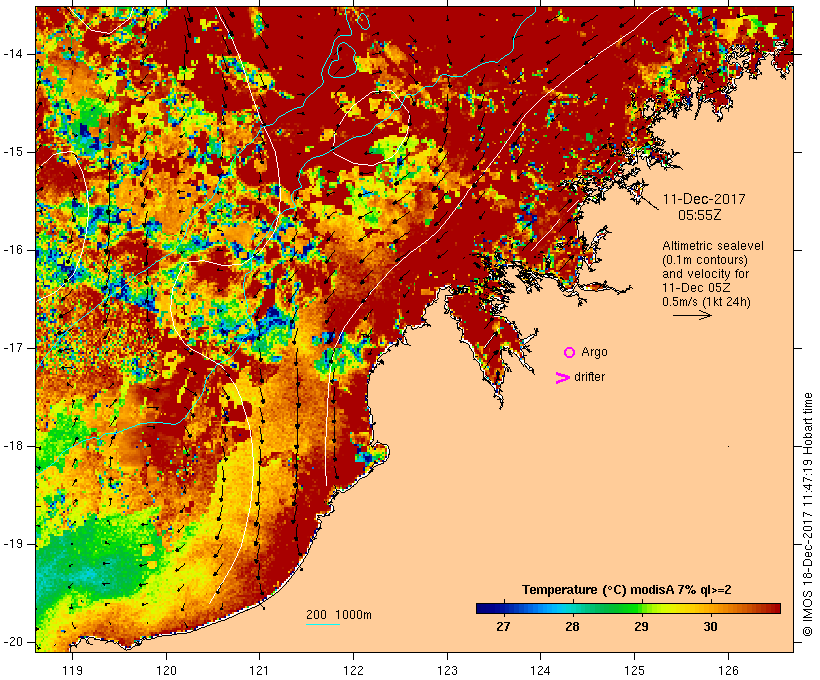Click the IMOS copyright timestamp text
This screenshot has width=820, height=680.
pyautogui.click(x=807, y=514)
